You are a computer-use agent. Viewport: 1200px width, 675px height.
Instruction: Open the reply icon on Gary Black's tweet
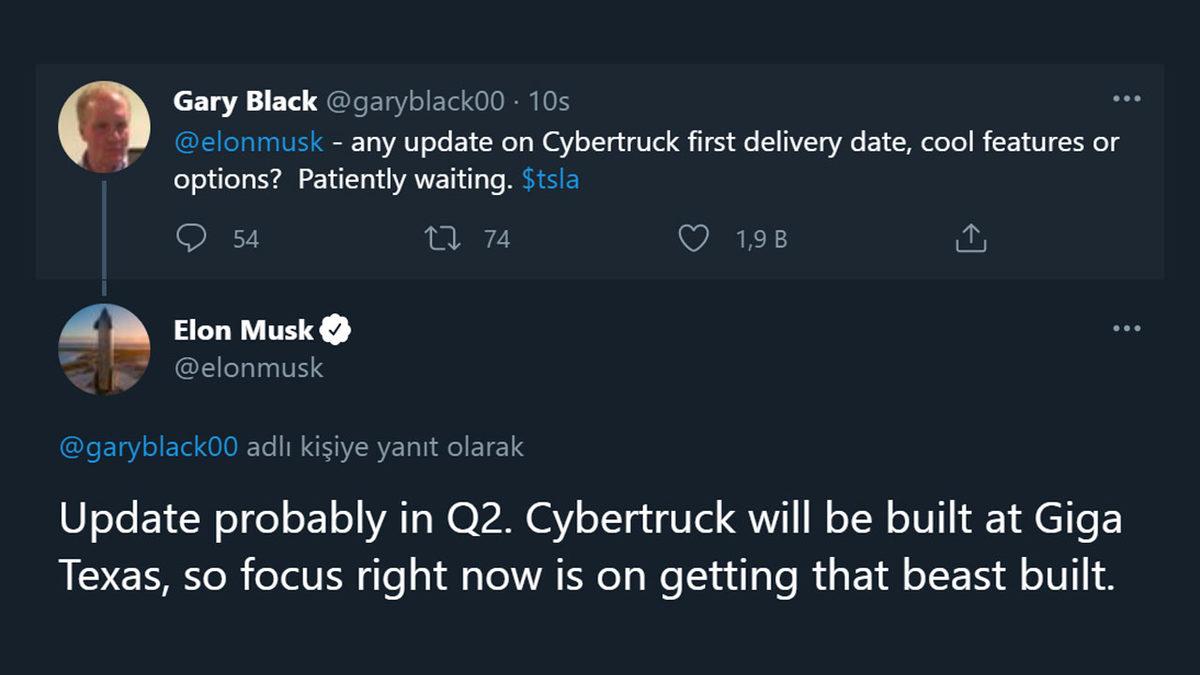[x=192, y=238]
